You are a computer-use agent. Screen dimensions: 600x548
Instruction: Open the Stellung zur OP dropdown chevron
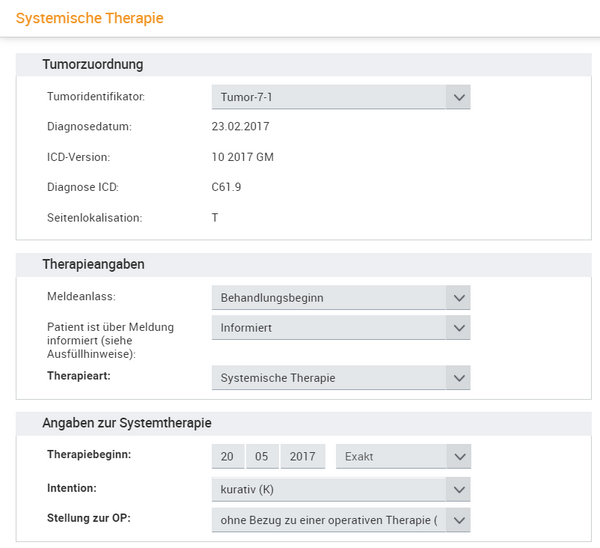[458, 520]
